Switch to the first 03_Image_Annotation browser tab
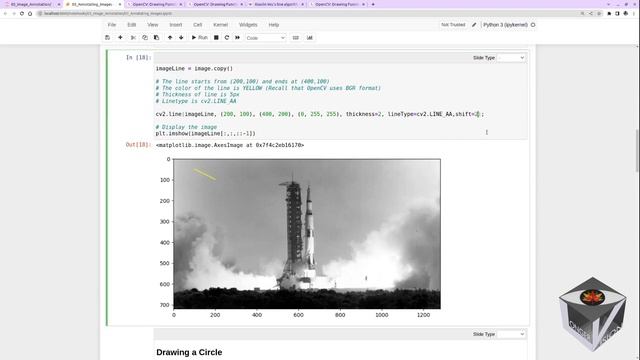 point(31,4)
